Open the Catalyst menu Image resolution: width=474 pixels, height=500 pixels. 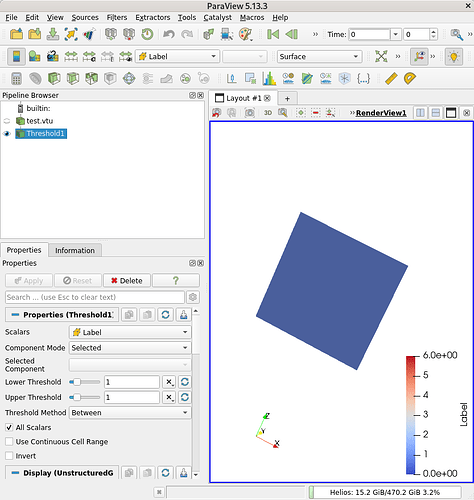[218, 17]
